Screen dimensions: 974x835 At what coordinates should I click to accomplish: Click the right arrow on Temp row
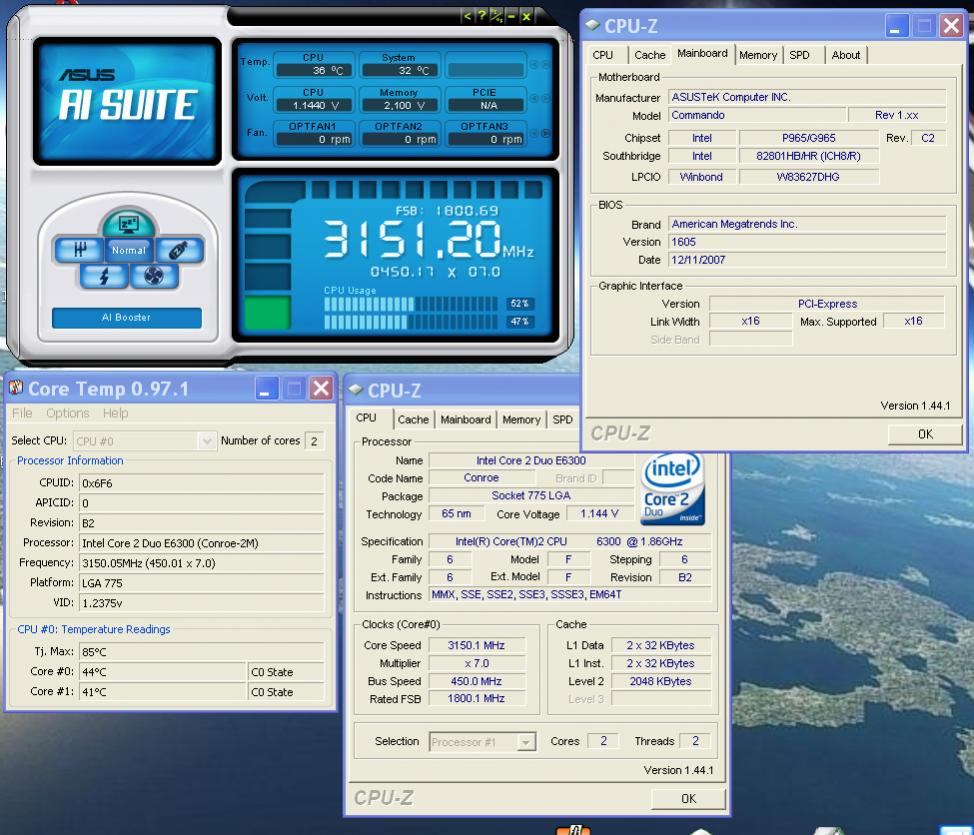(545, 65)
